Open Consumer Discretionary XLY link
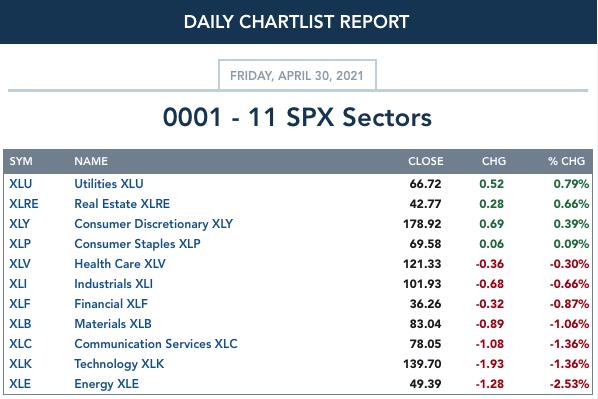Viewport: 598px width, 399px height. coord(153,224)
